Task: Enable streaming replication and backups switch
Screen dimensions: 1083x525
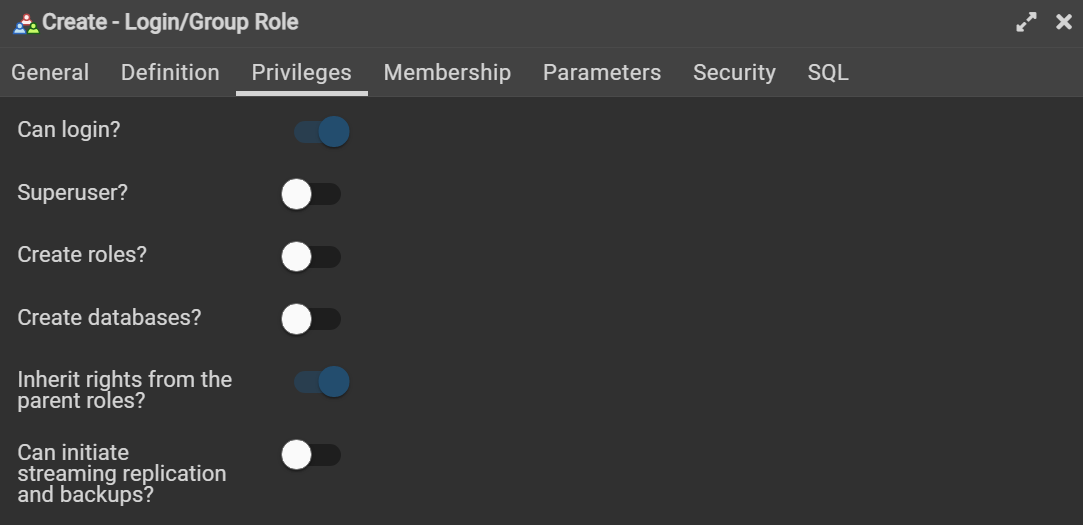Action: pyautogui.click(x=310, y=455)
